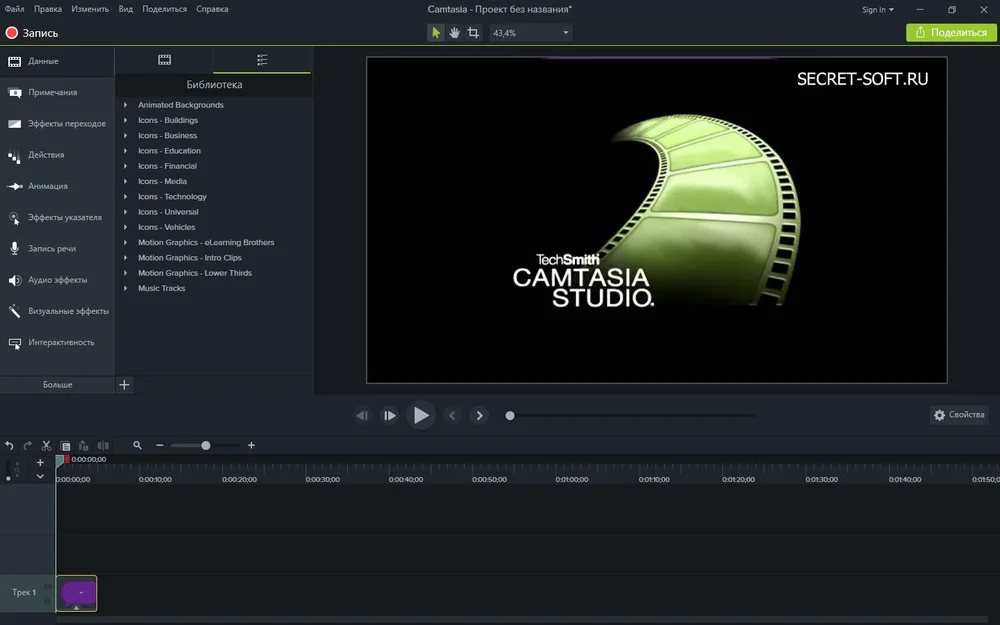Viewport: 1000px width, 625px height.
Task: Open the Изменить menu
Action: tap(89, 9)
